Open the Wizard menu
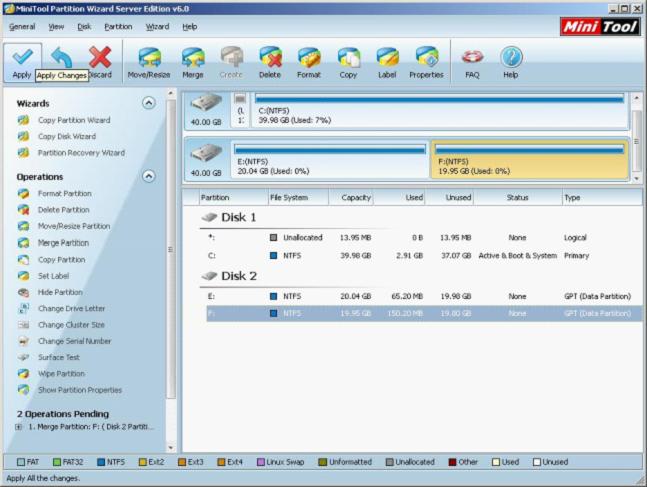Image resolution: width=647 pixels, height=487 pixels. point(157,26)
